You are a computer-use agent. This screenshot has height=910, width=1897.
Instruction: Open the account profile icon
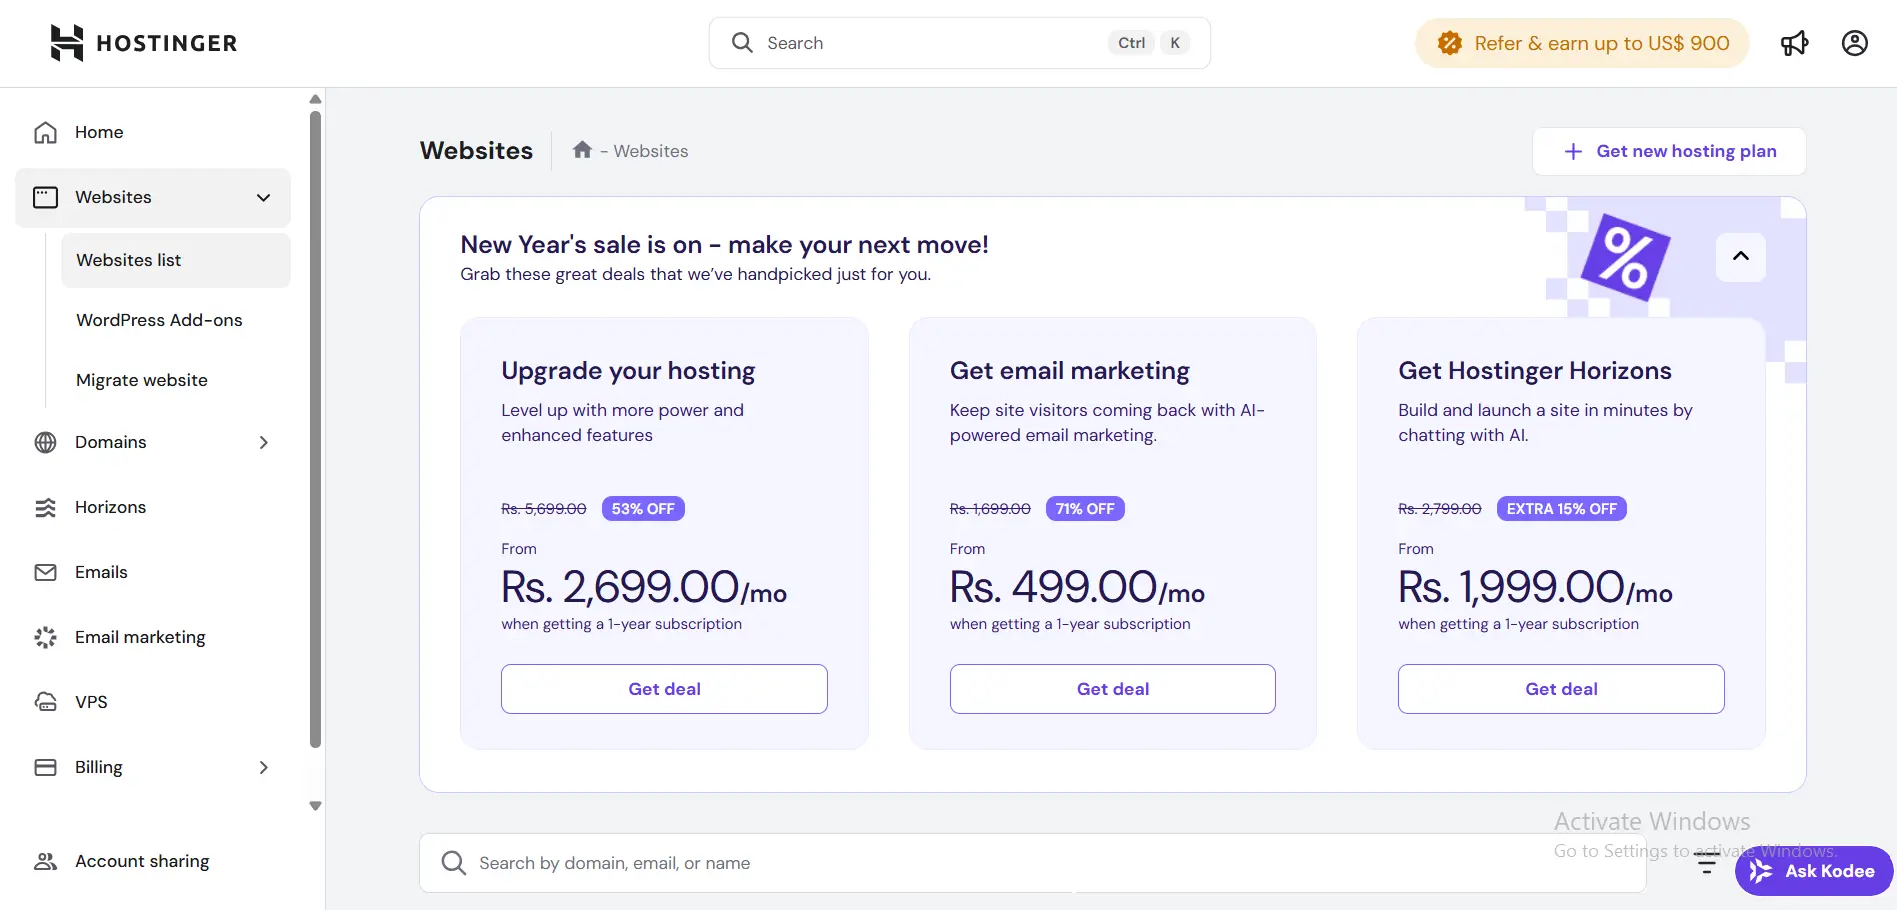click(1854, 43)
